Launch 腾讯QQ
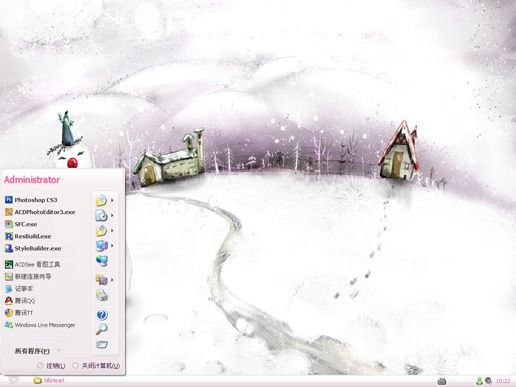The height and width of the screenshot is (387, 516). [20, 301]
